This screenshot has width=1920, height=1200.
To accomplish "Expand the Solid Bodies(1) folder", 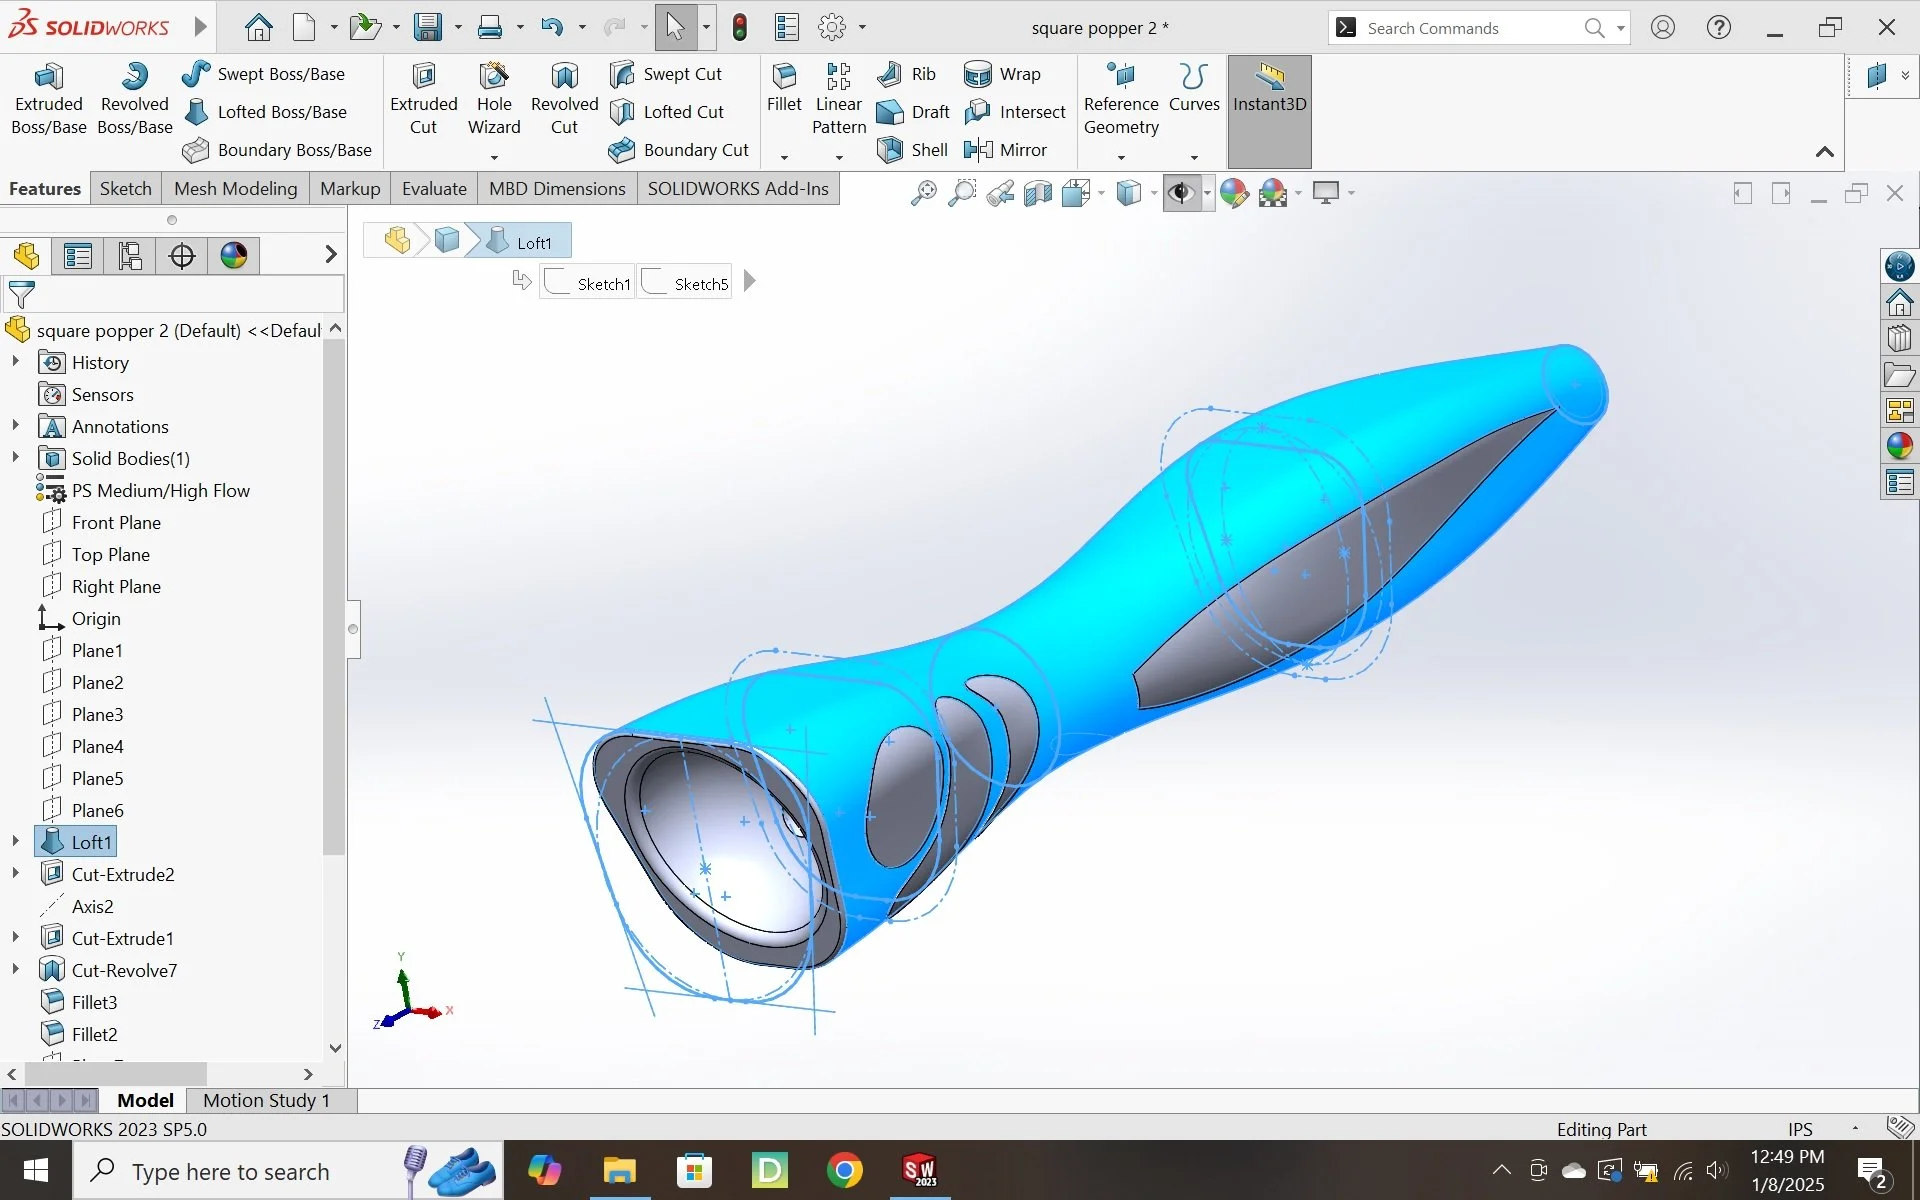I will coord(15,458).
